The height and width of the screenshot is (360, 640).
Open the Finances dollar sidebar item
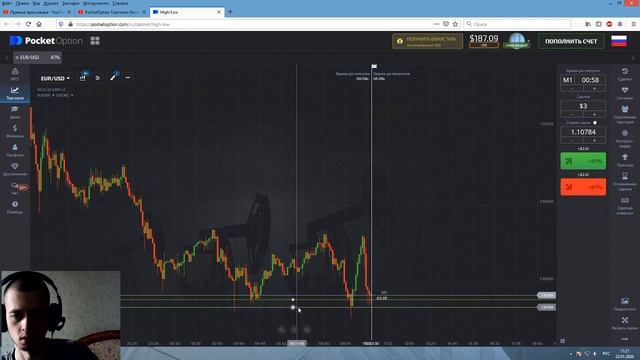point(15,131)
